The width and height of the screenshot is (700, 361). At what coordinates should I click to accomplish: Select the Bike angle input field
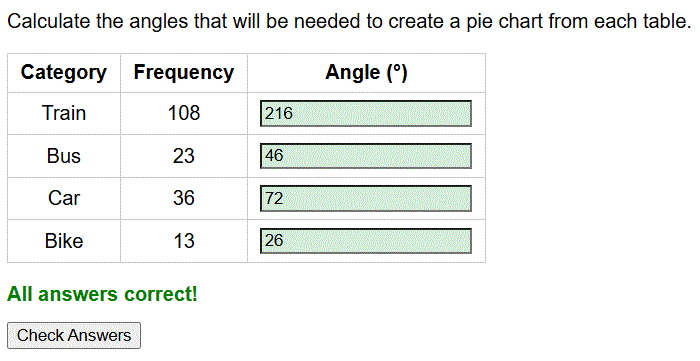pos(366,241)
